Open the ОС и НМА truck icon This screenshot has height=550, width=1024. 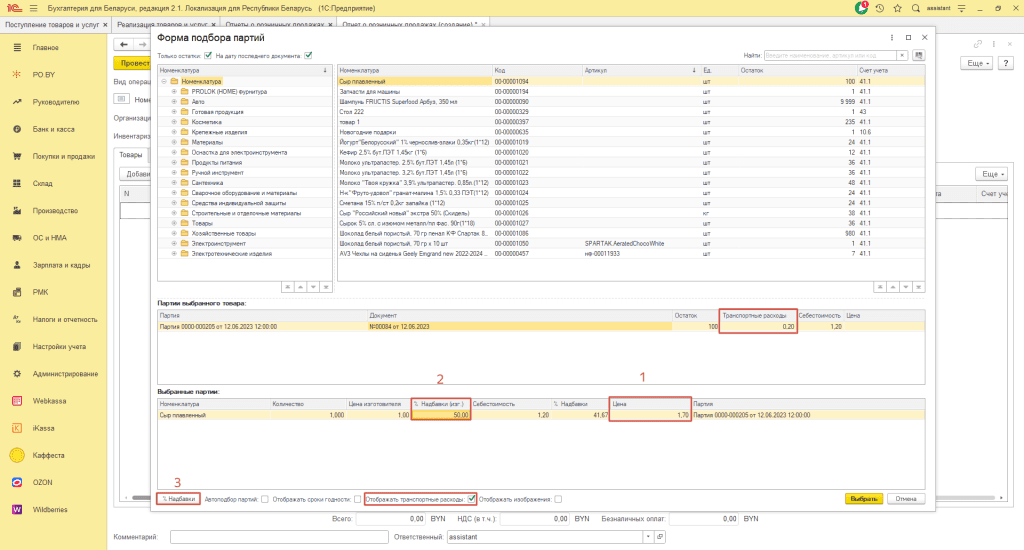[x=17, y=238]
